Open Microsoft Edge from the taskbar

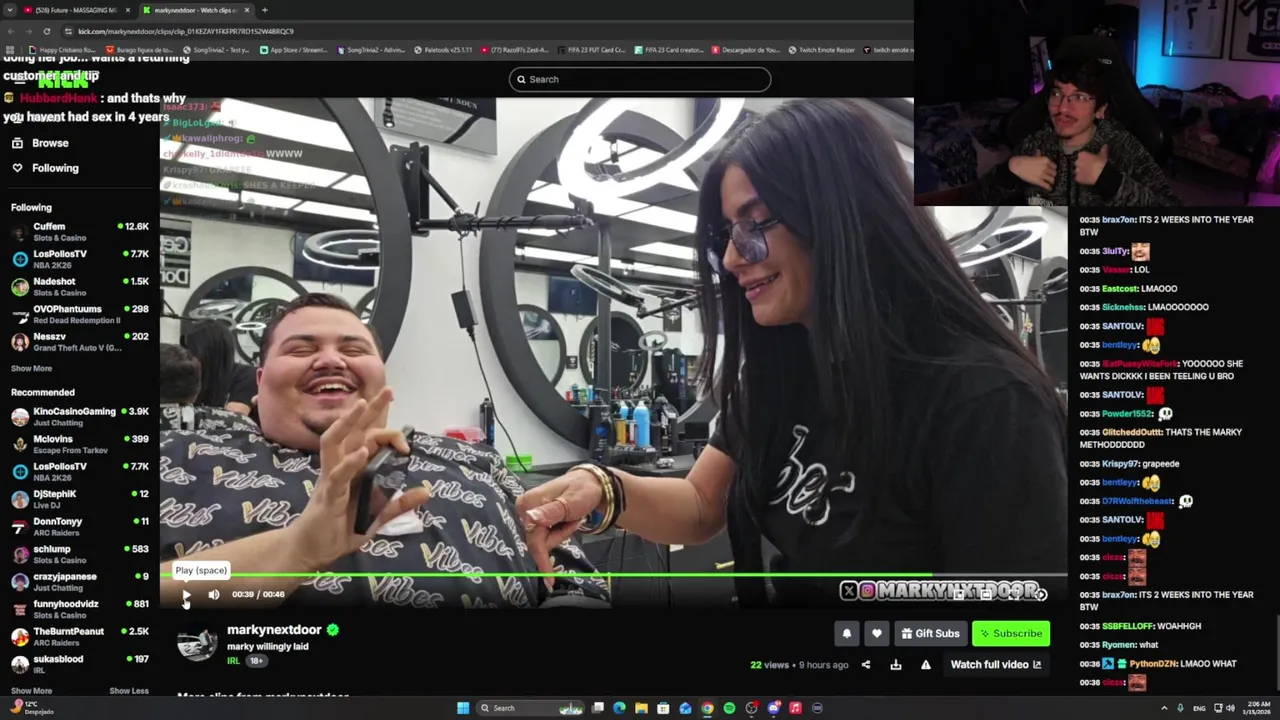[x=619, y=708]
